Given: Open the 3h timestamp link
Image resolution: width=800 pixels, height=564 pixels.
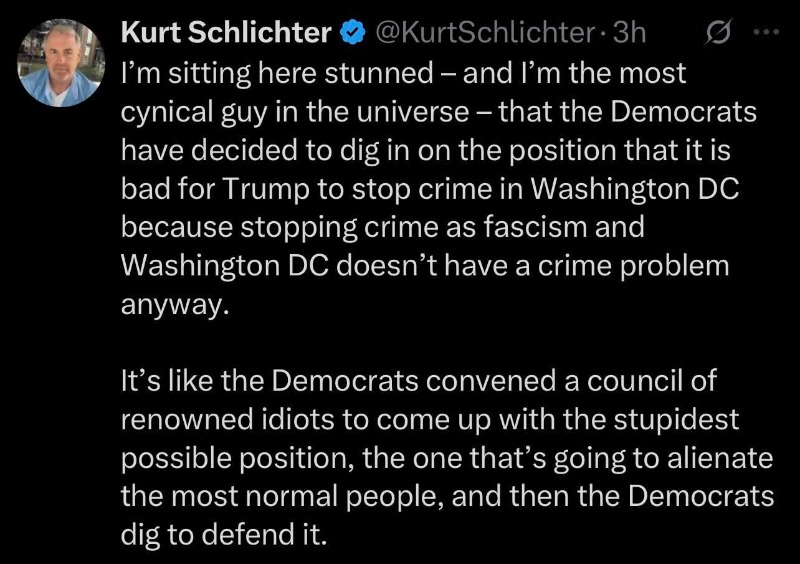Looking at the screenshot, I should pyautogui.click(x=628, y=33).
